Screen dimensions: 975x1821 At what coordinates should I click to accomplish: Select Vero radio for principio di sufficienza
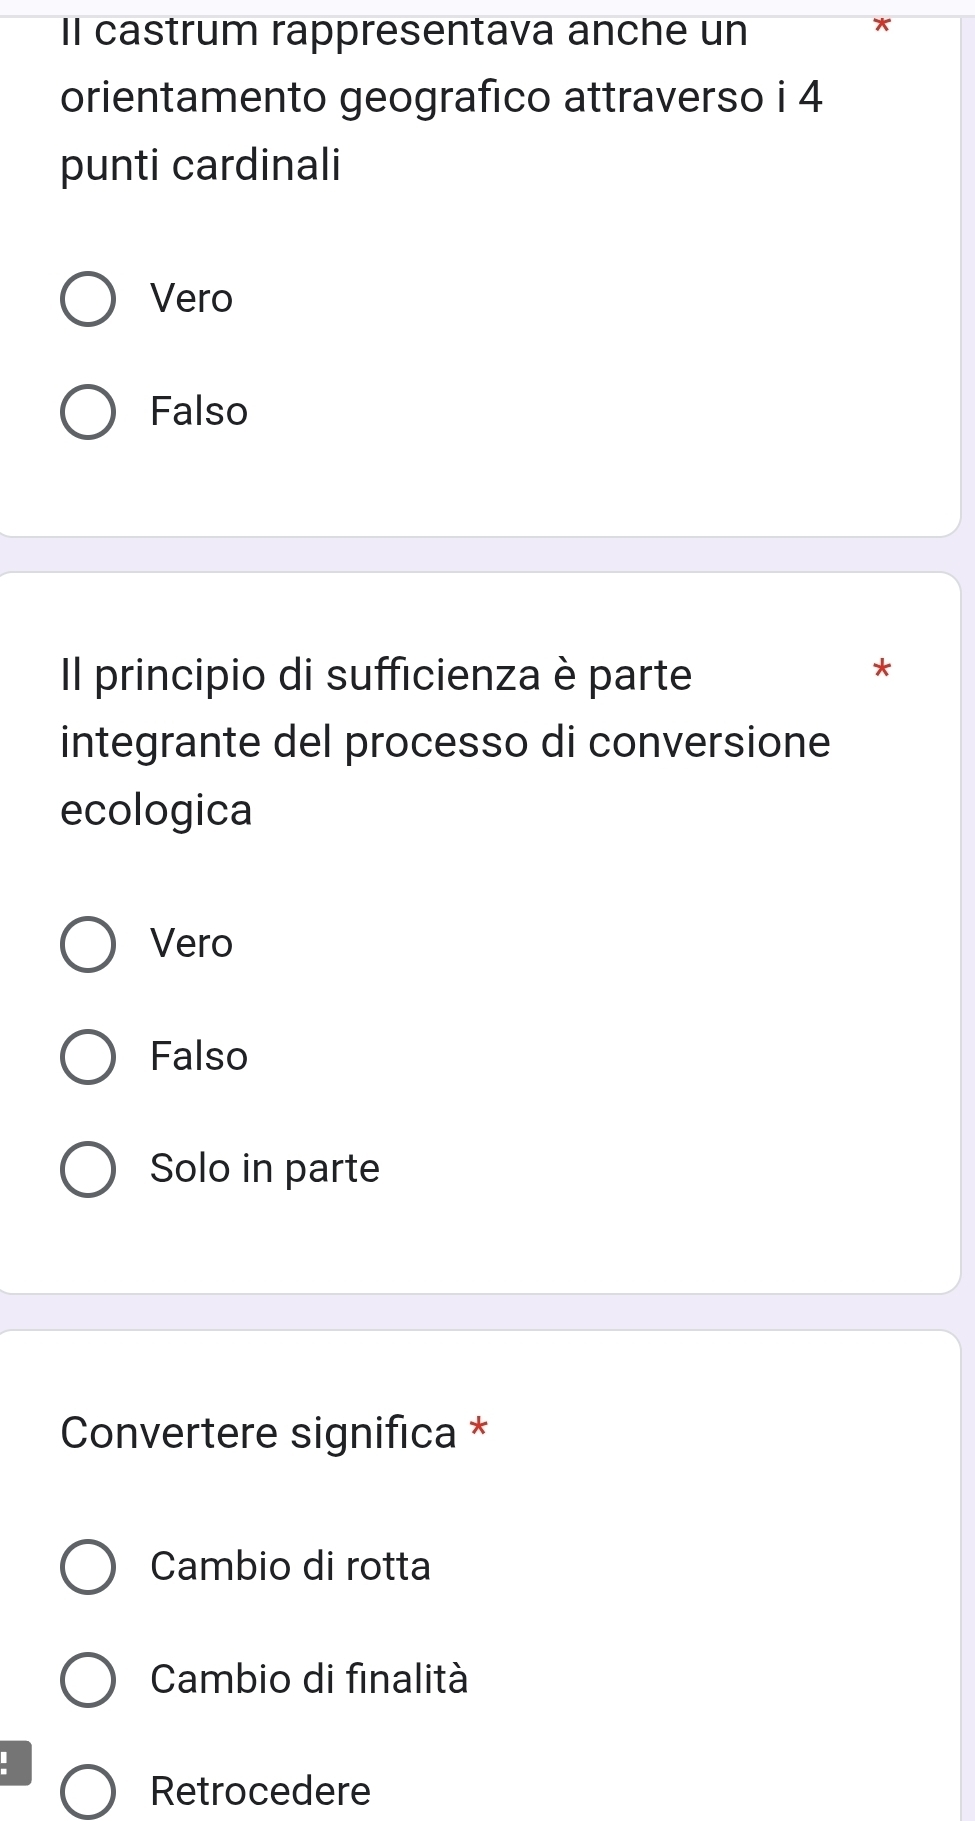[x=88, y=944]
